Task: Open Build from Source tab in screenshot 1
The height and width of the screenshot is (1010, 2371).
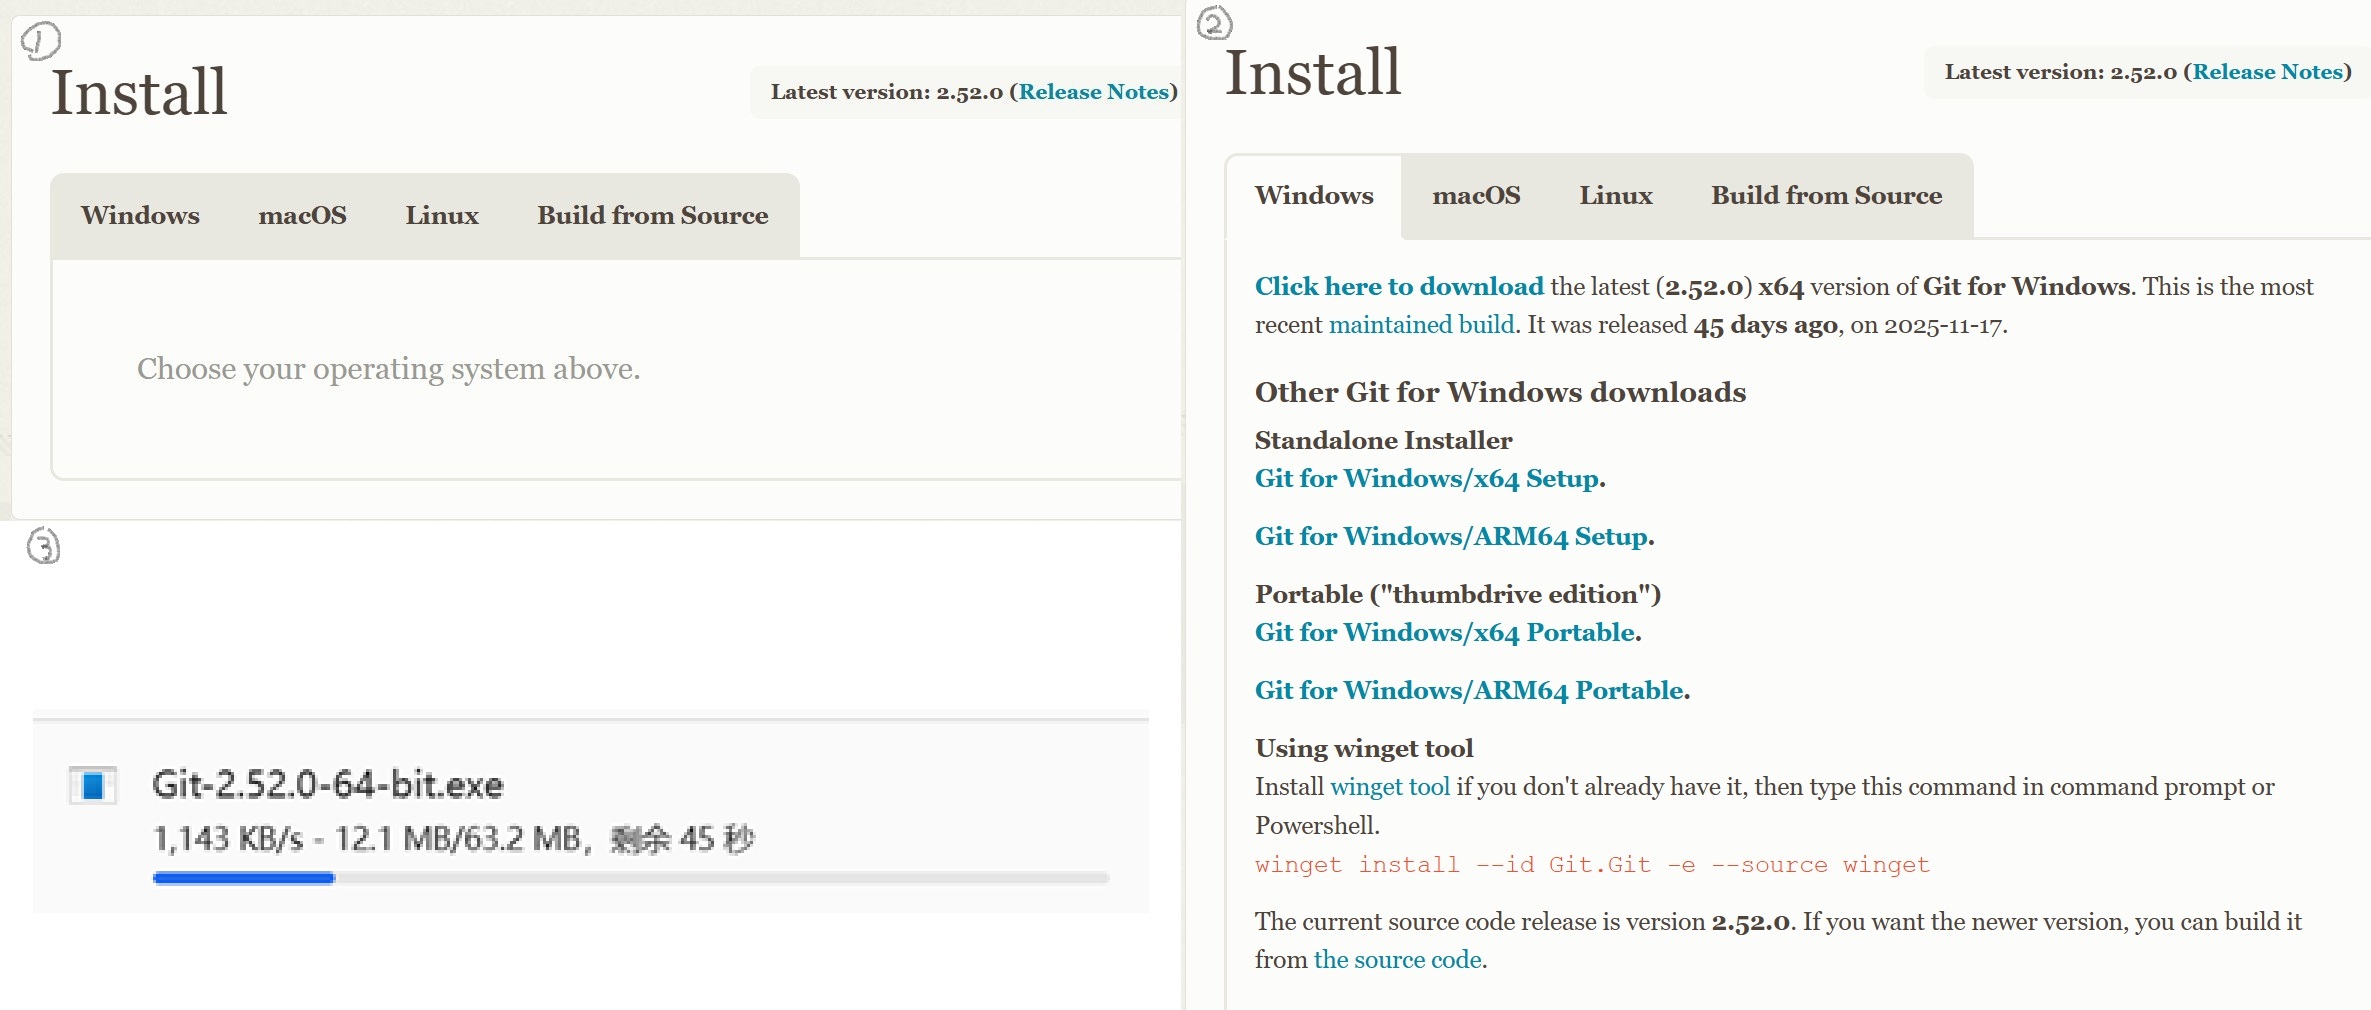Action: tap(652, 216)
